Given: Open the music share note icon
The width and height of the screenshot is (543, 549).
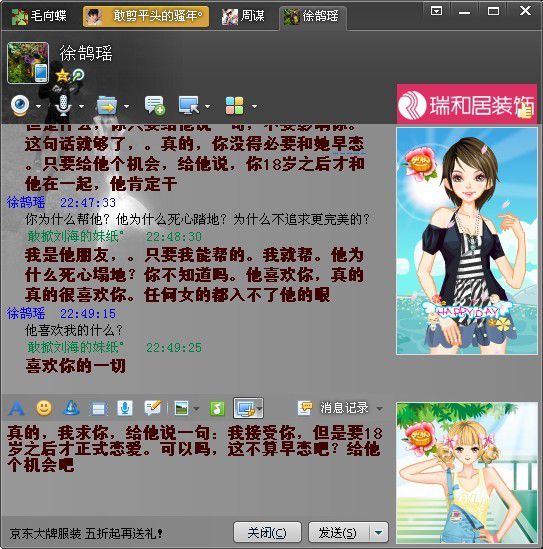Looking at the screenshot, I should click(217, 408).
